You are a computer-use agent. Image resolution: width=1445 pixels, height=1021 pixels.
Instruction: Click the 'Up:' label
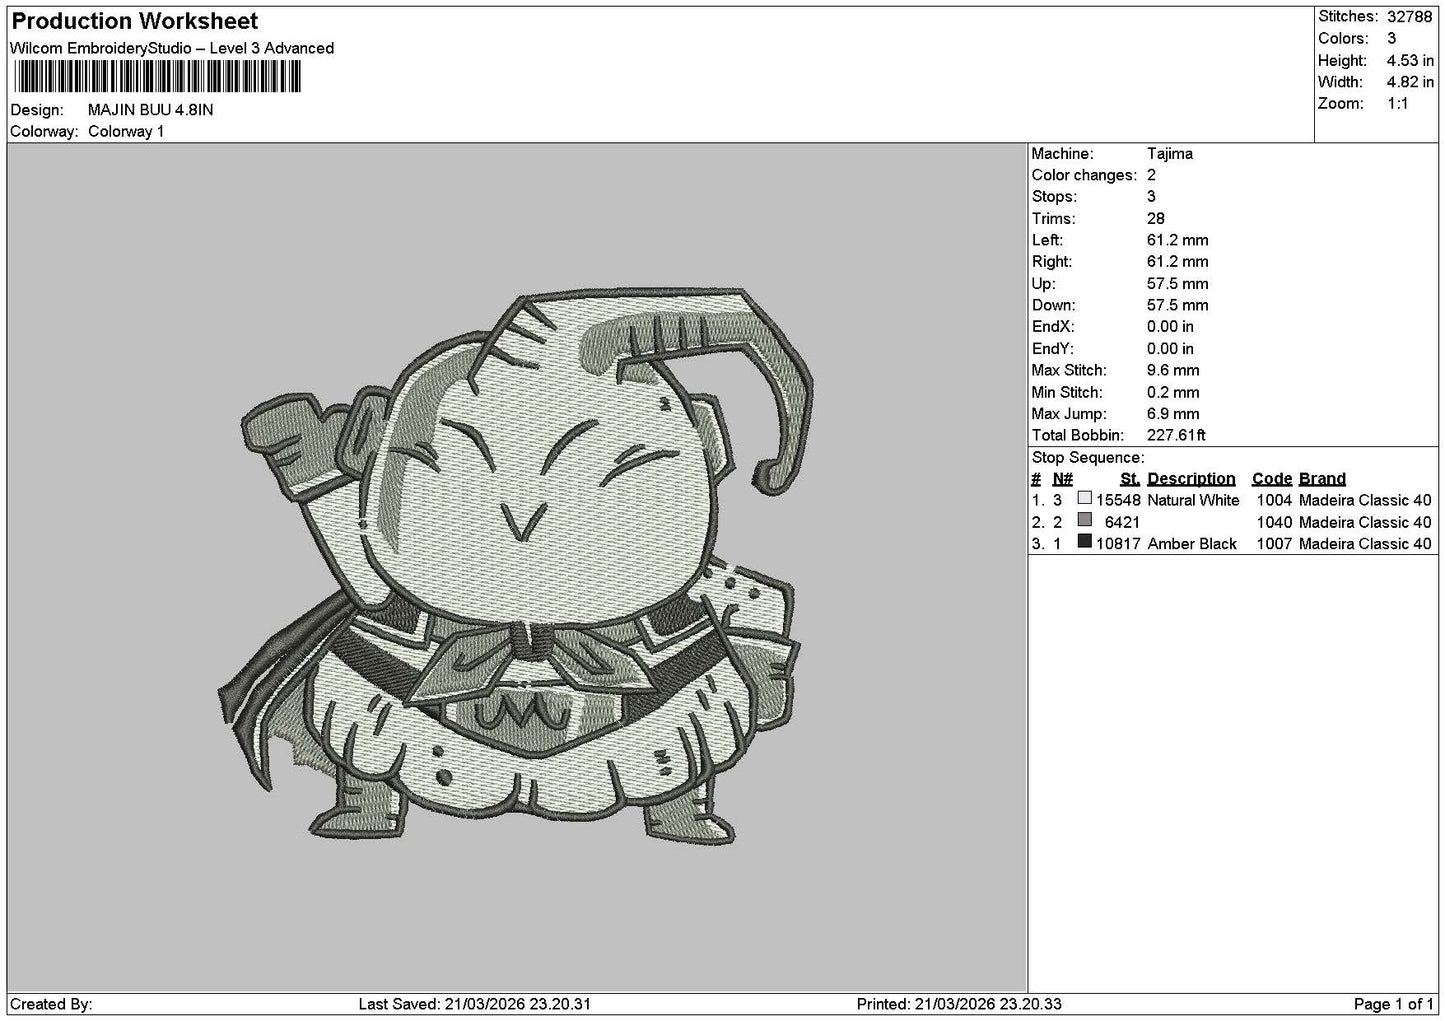click(x=1044, y=284)
